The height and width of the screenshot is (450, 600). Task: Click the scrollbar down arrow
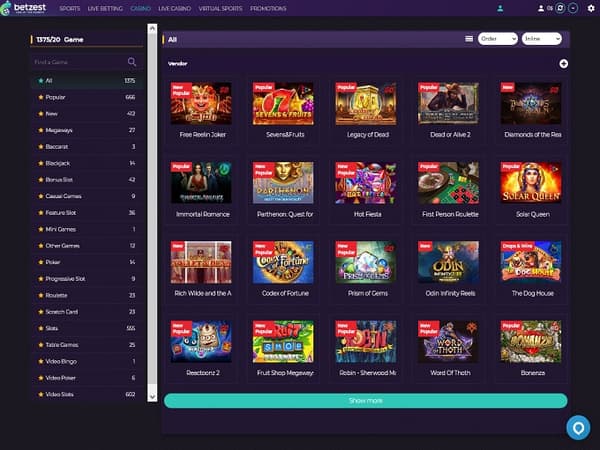click(x=152, y=397)
